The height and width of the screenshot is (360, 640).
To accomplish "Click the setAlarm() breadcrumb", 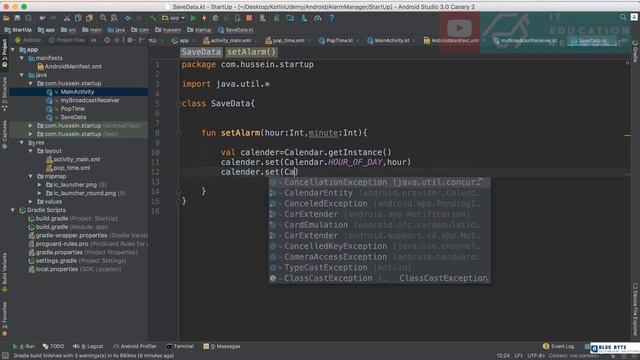I will tap(251, 52).
